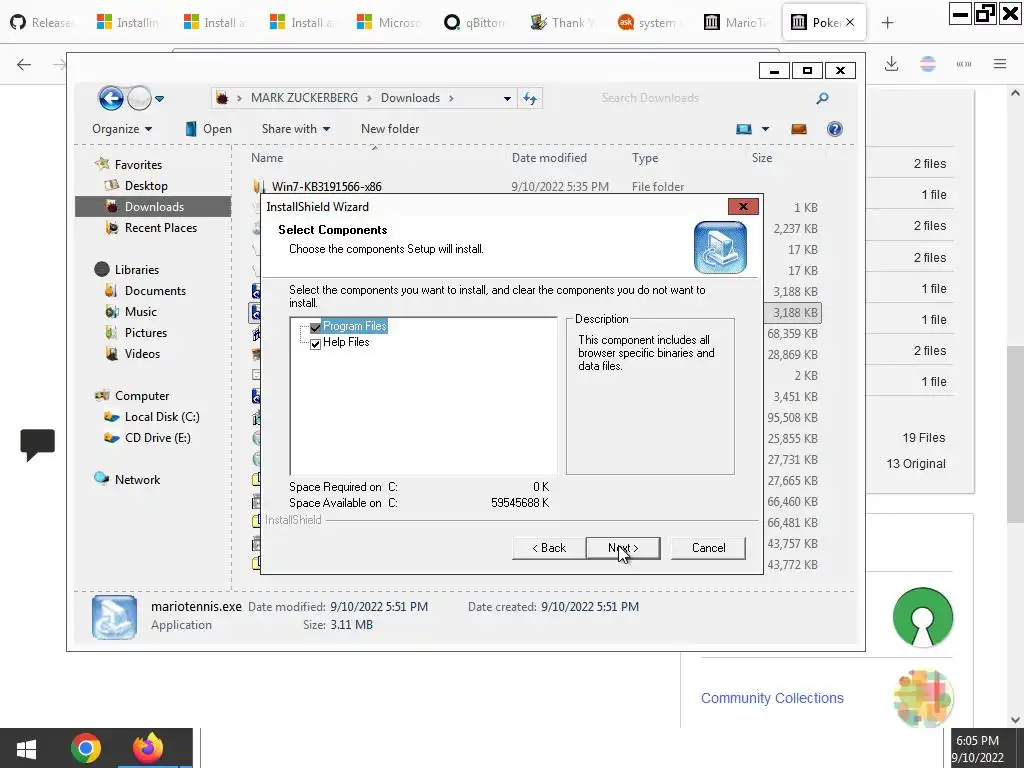Screen dimensions: 1024x768
Task: Click the black chat bubble icon
Action: click(37, 445)
